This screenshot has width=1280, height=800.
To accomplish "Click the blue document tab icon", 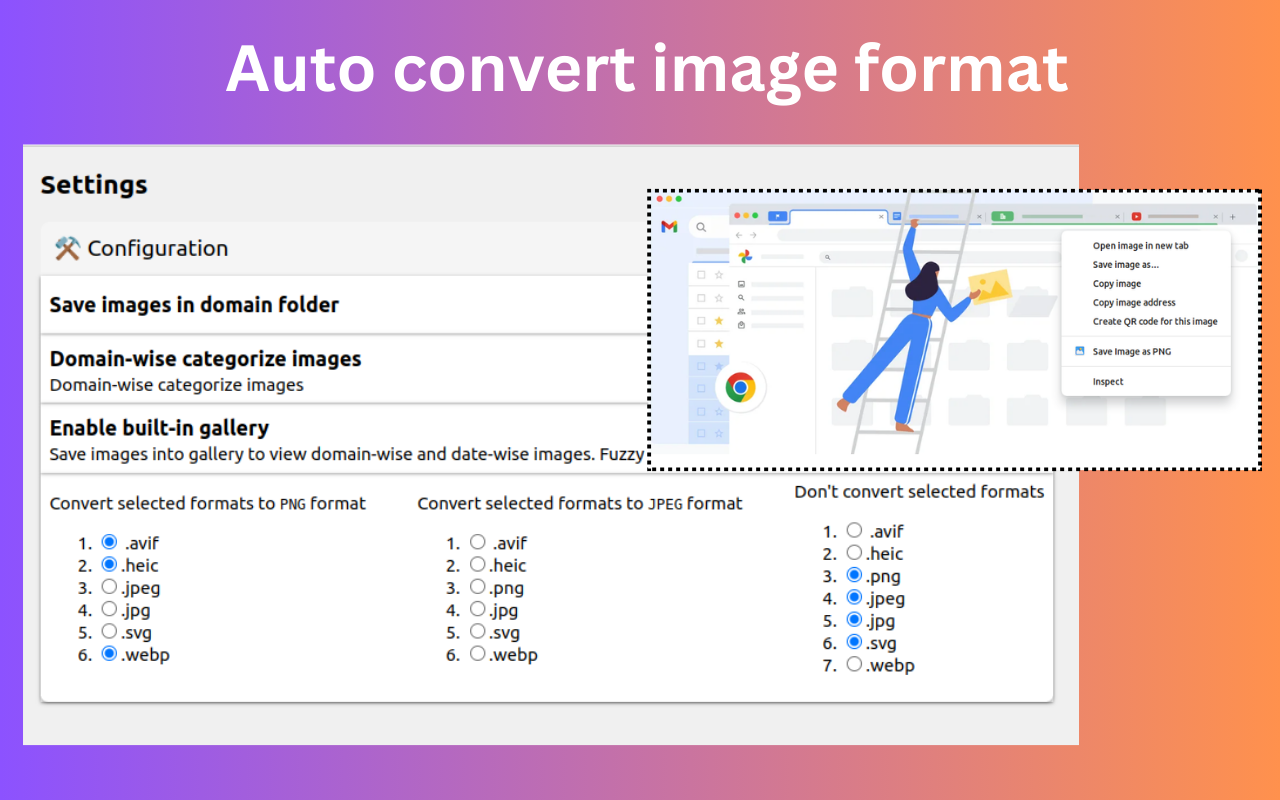I will coord(897,216).
